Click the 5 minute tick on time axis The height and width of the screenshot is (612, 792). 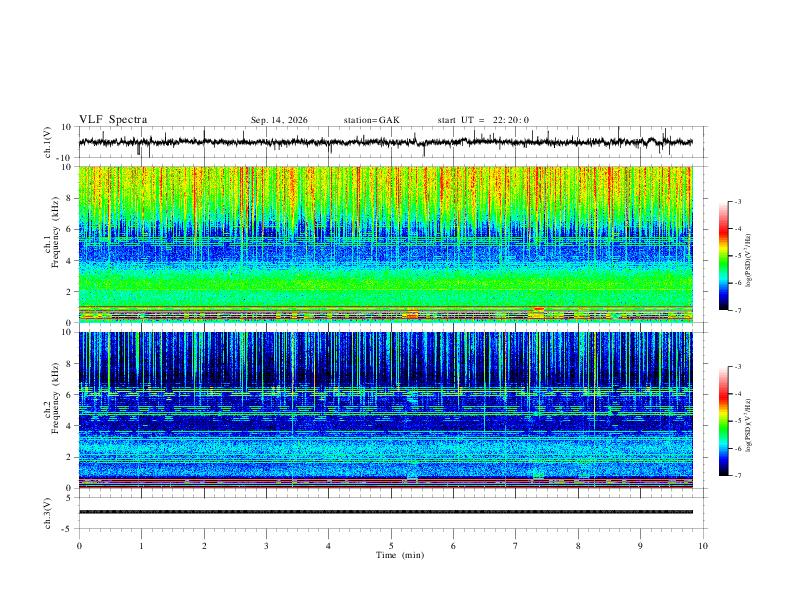[x=391, y=546]
